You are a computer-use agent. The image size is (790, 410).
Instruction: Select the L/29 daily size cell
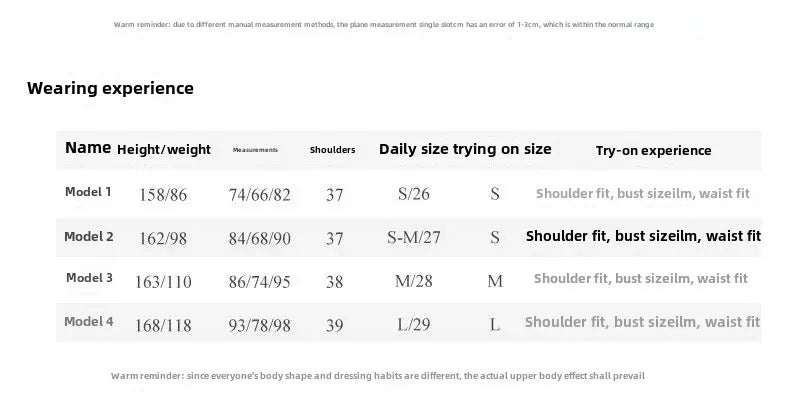(413, 324)
